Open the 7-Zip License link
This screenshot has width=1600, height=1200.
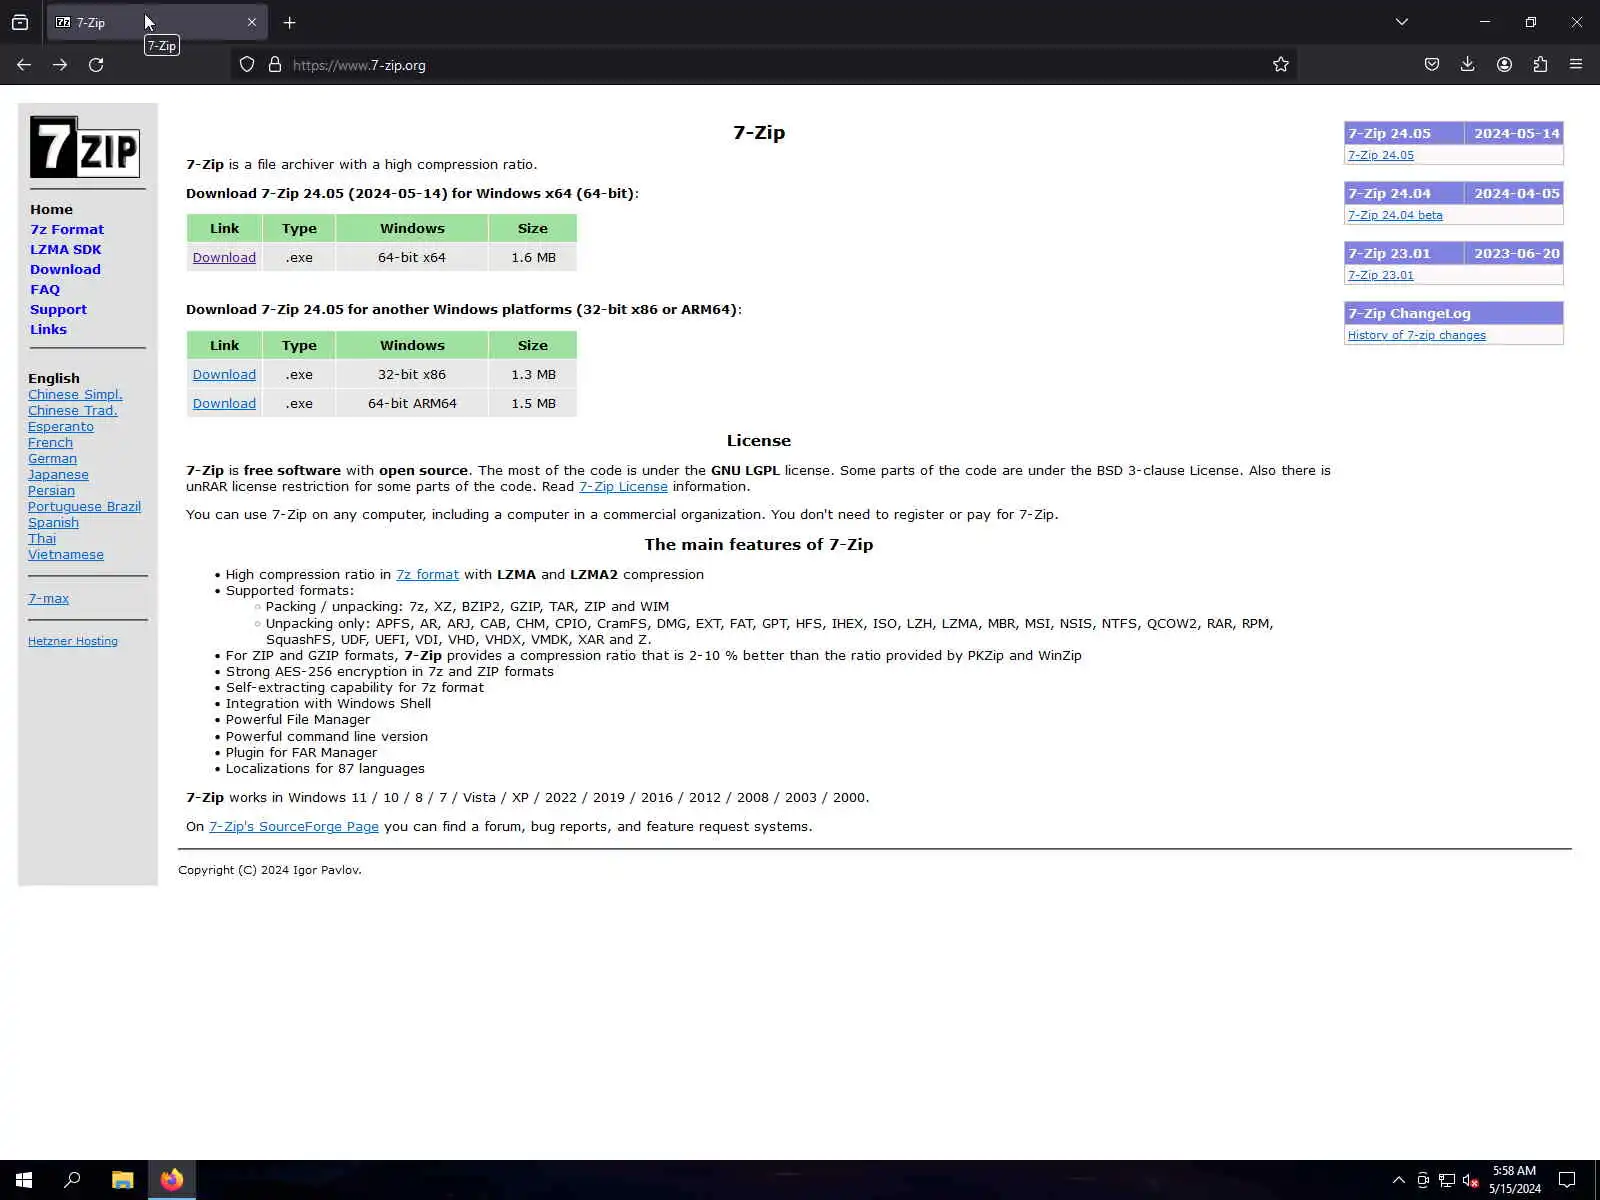[623, 486]
